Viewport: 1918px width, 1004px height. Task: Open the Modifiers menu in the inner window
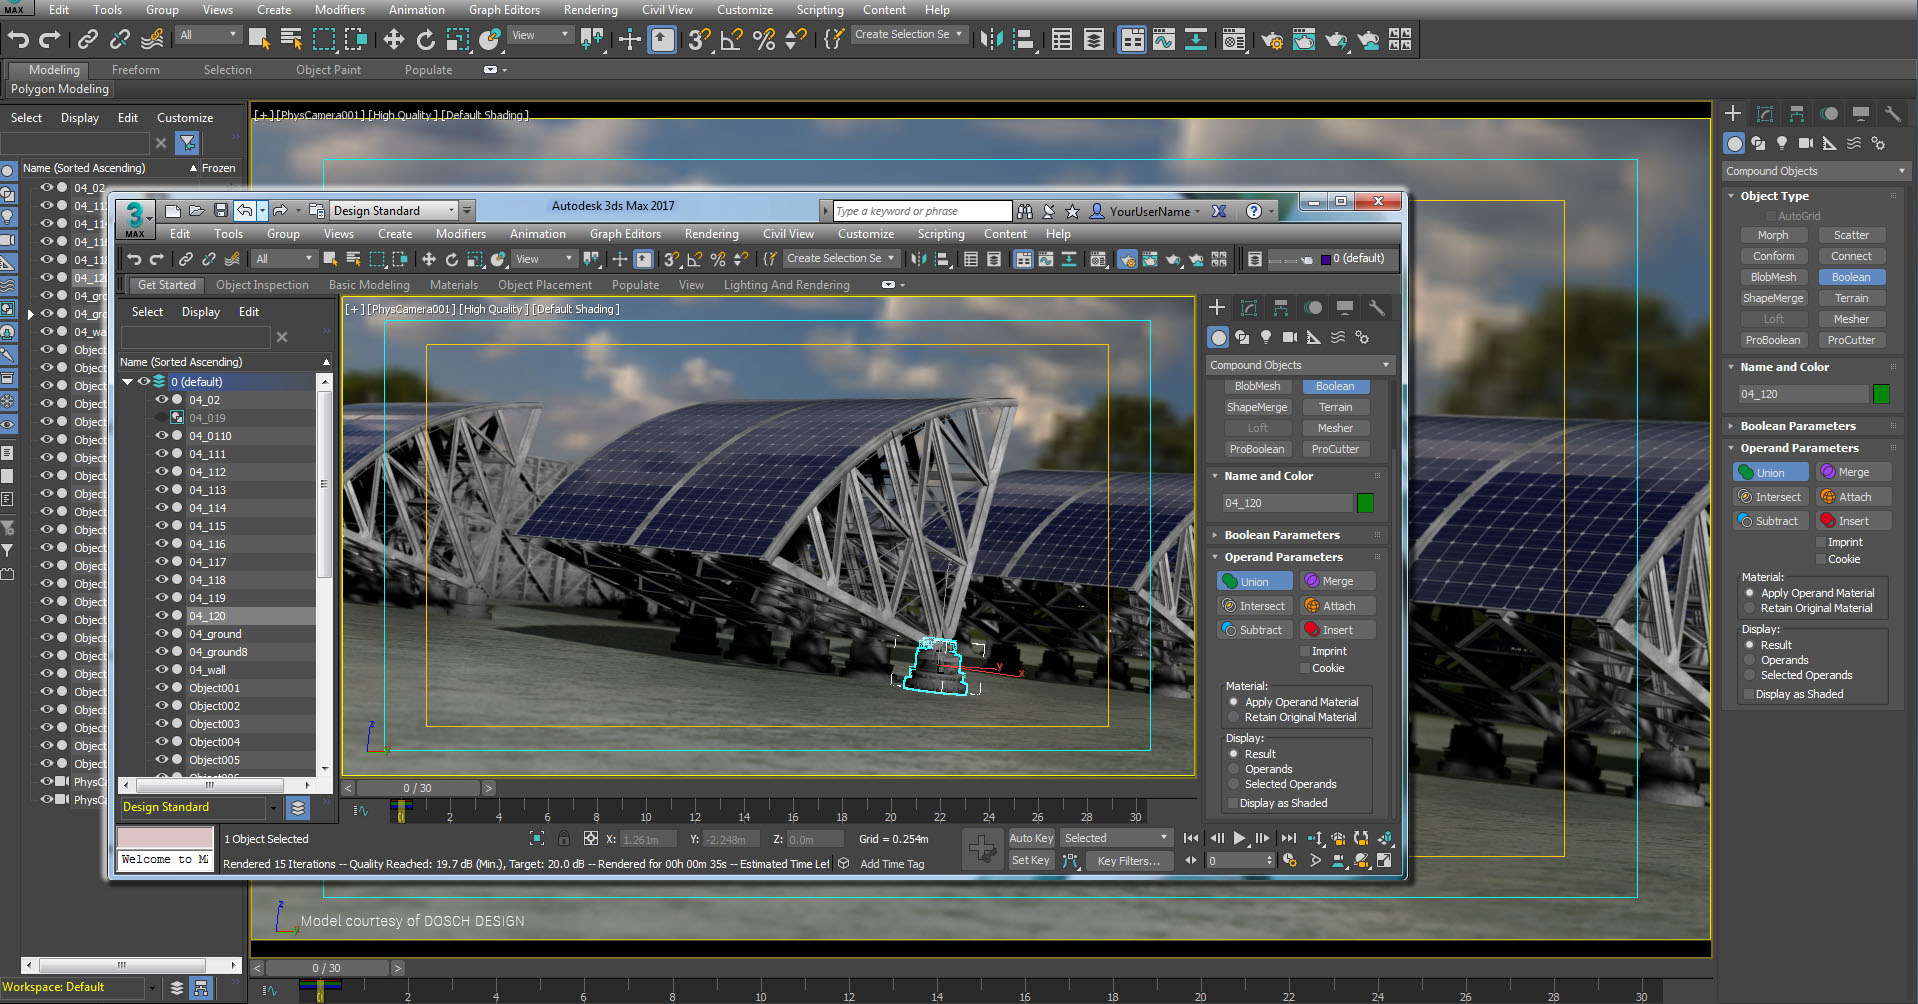coord(460,234)
